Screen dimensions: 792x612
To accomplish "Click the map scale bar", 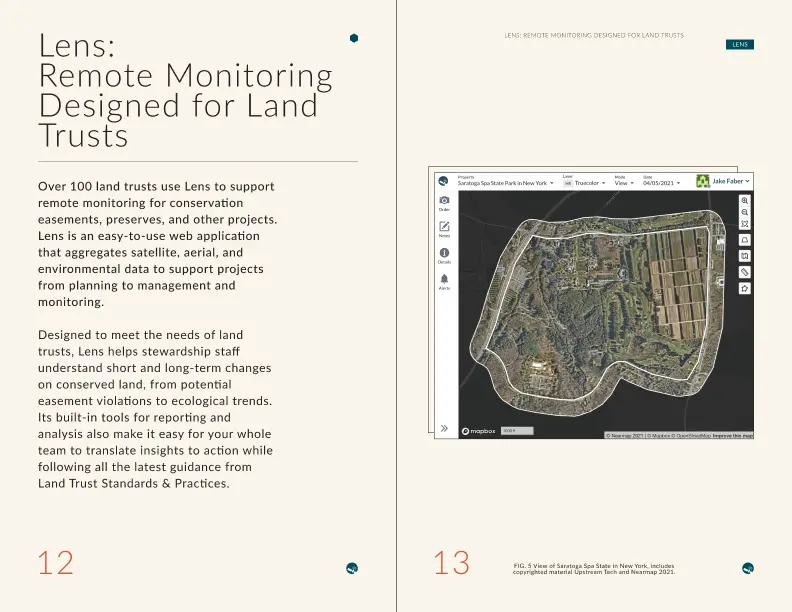I will [x=517, y=431].
